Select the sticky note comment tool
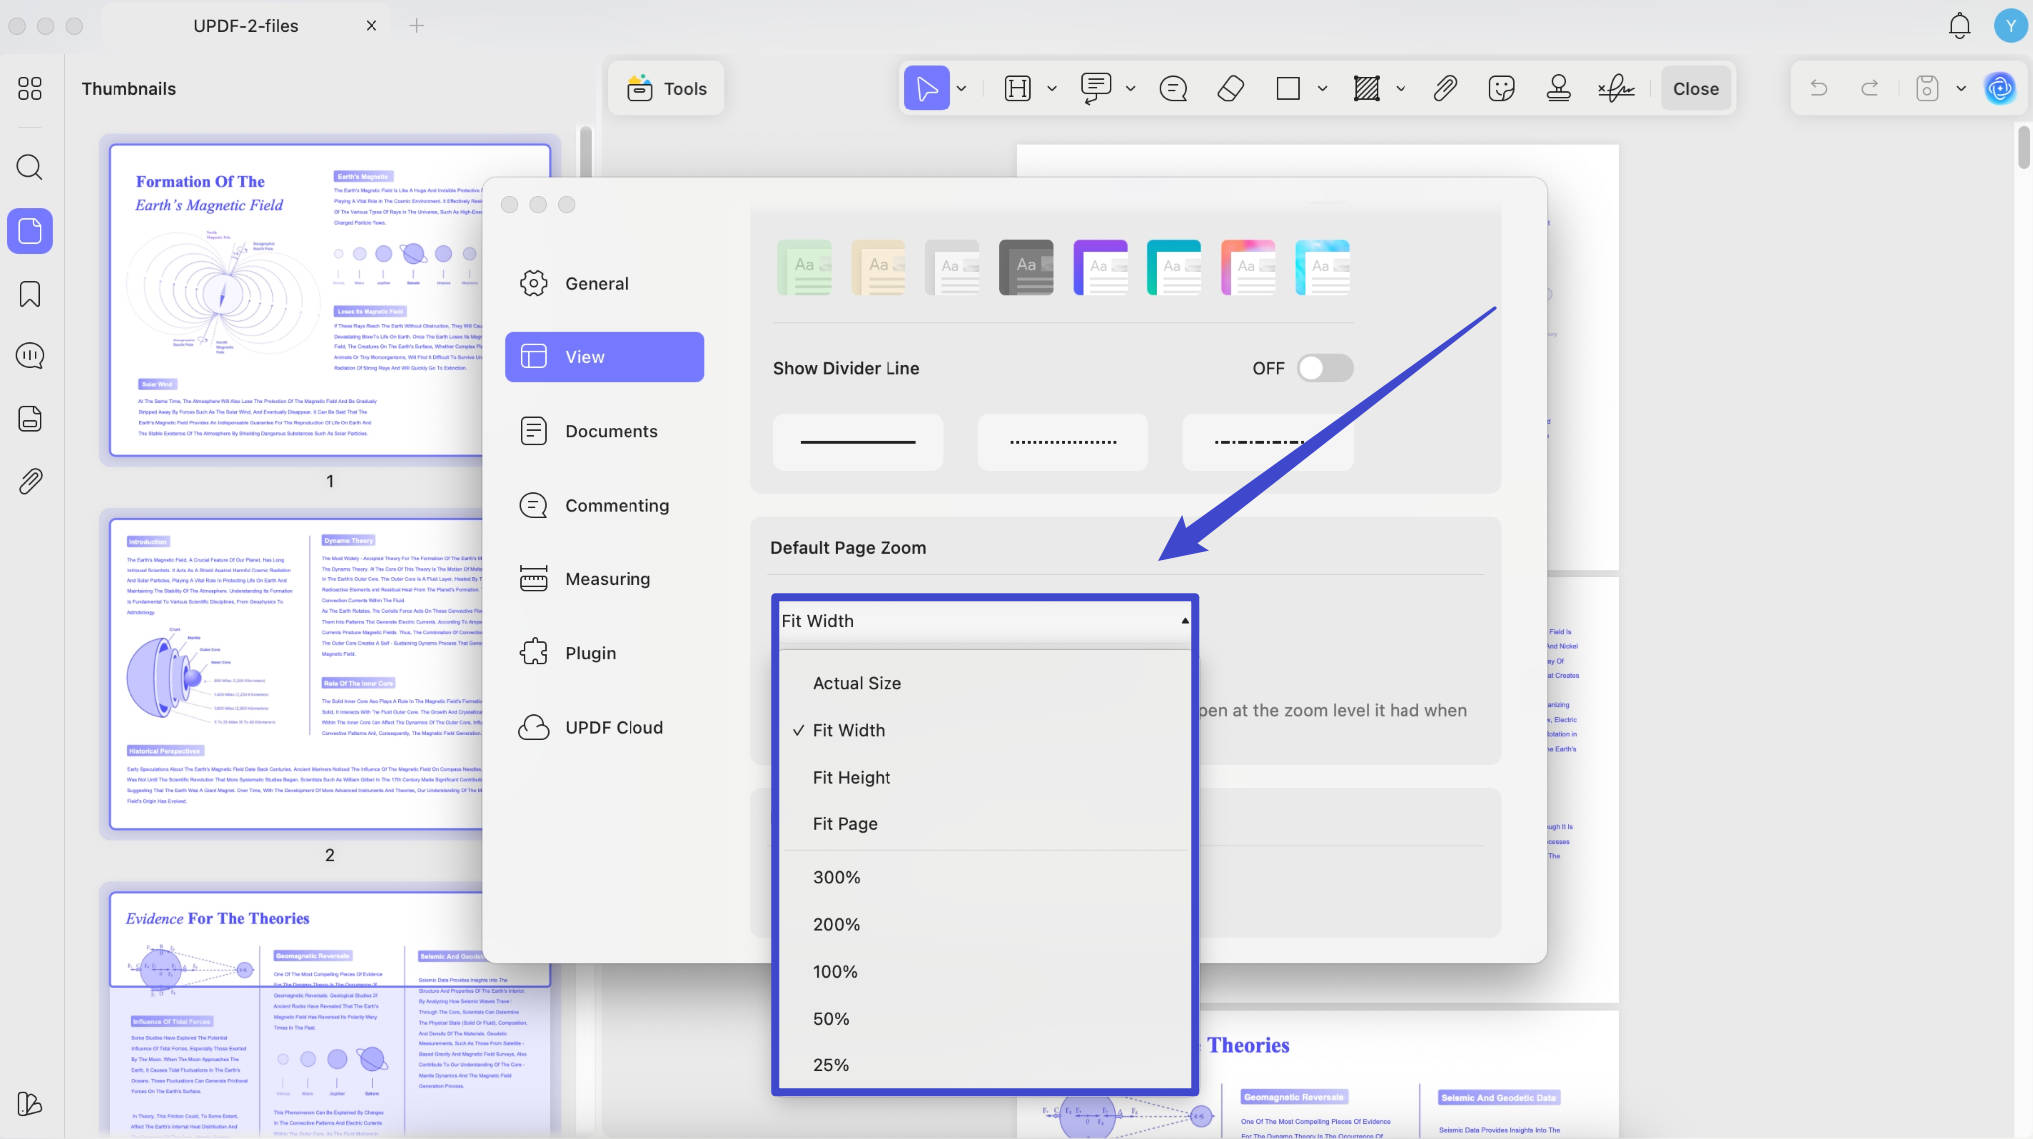Screen dimensions: 2033x1139 coord(1173,89)
